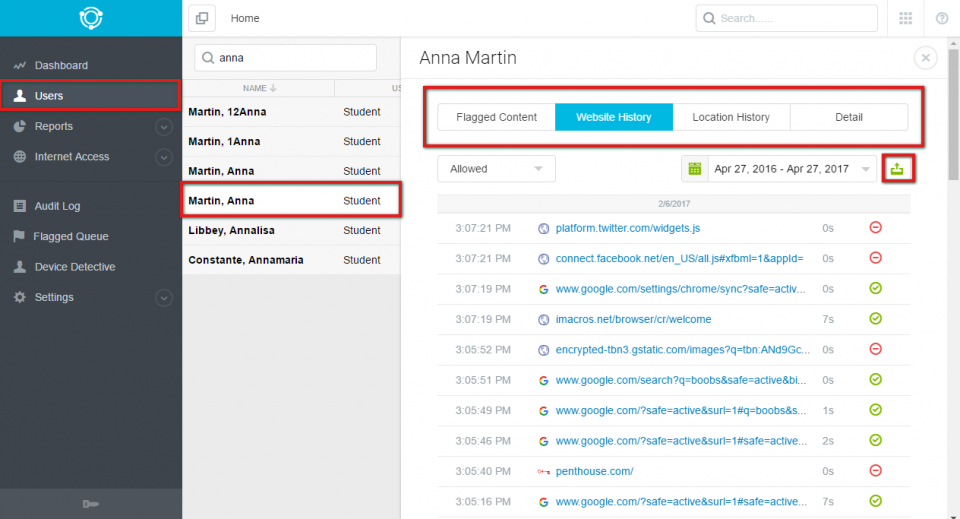Select user Constante, Annamaria

point(291,260)
